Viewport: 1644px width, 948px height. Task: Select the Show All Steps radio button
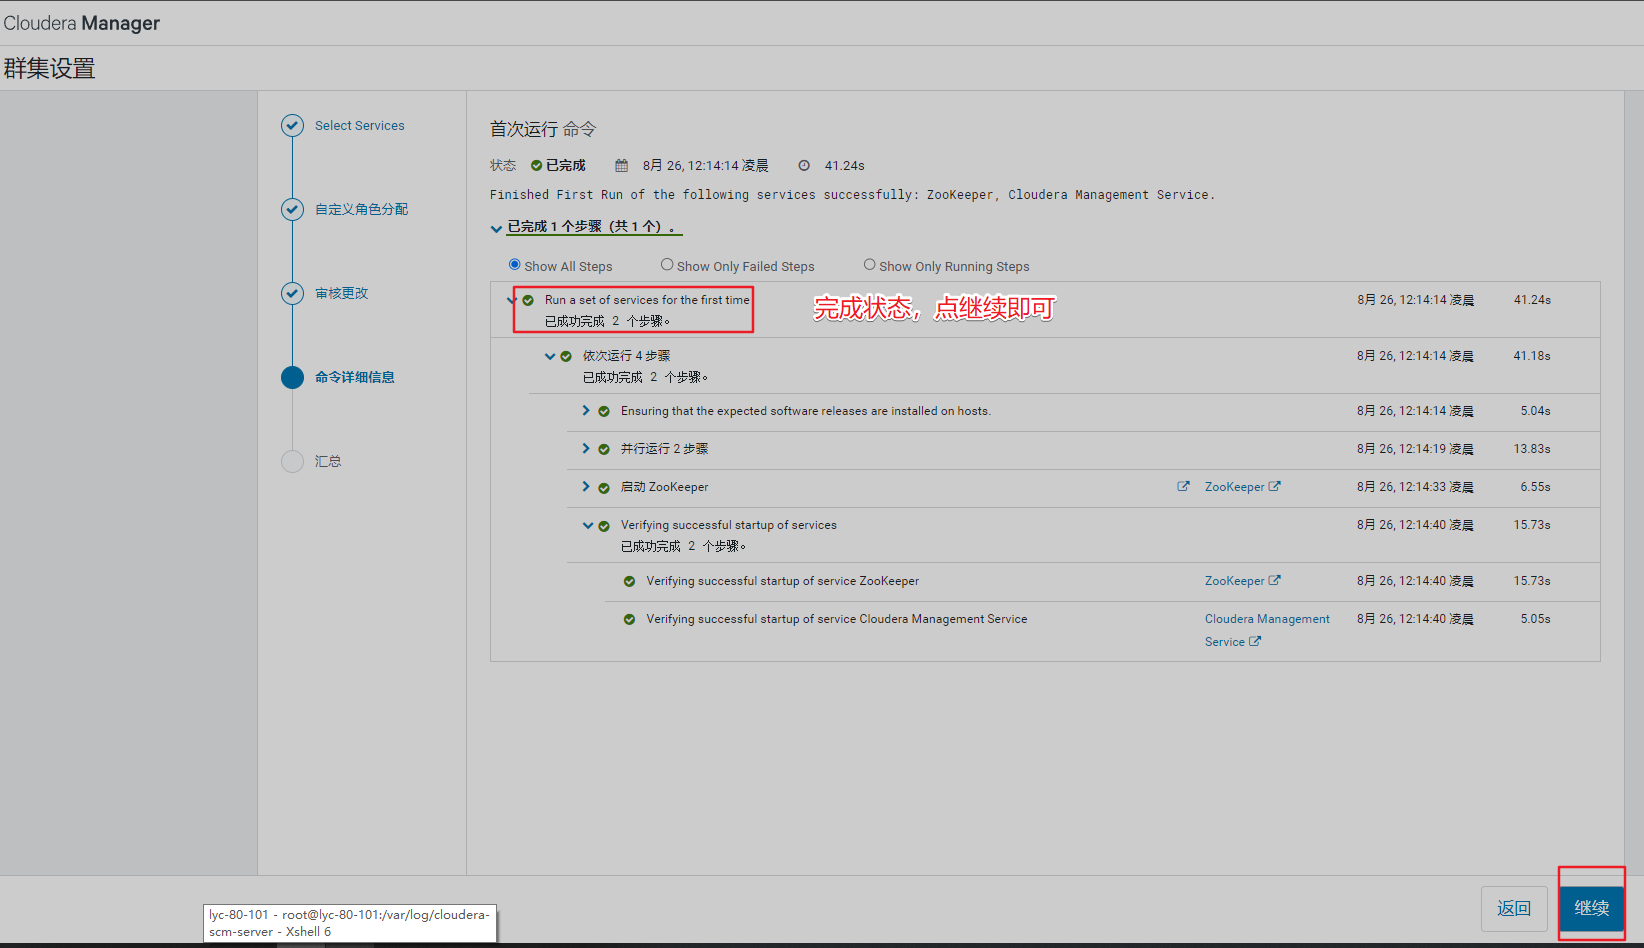515,265
